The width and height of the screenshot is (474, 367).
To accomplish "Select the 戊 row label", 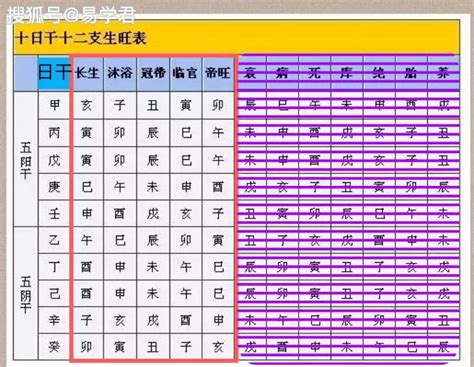I will [x=54, y=160].
